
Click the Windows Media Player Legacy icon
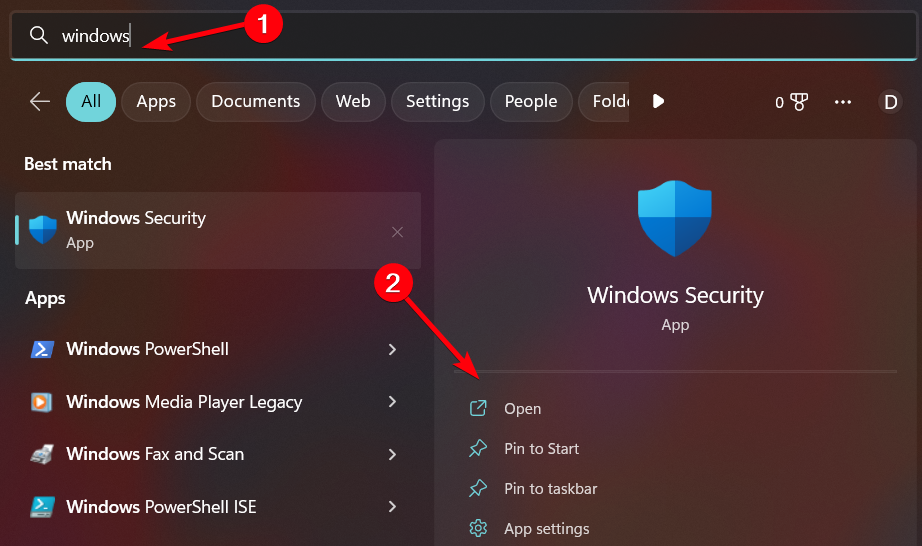click(x=41, y=402)
